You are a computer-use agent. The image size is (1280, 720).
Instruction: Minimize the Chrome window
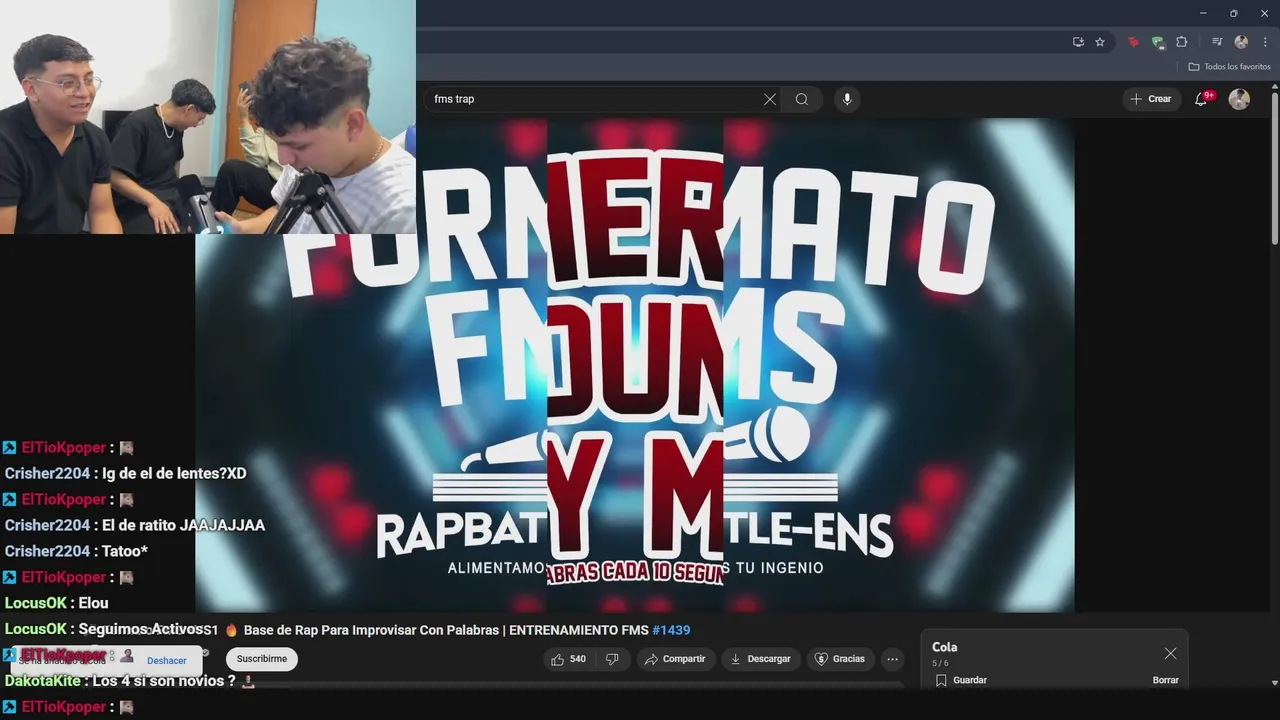pos(1202,13)
